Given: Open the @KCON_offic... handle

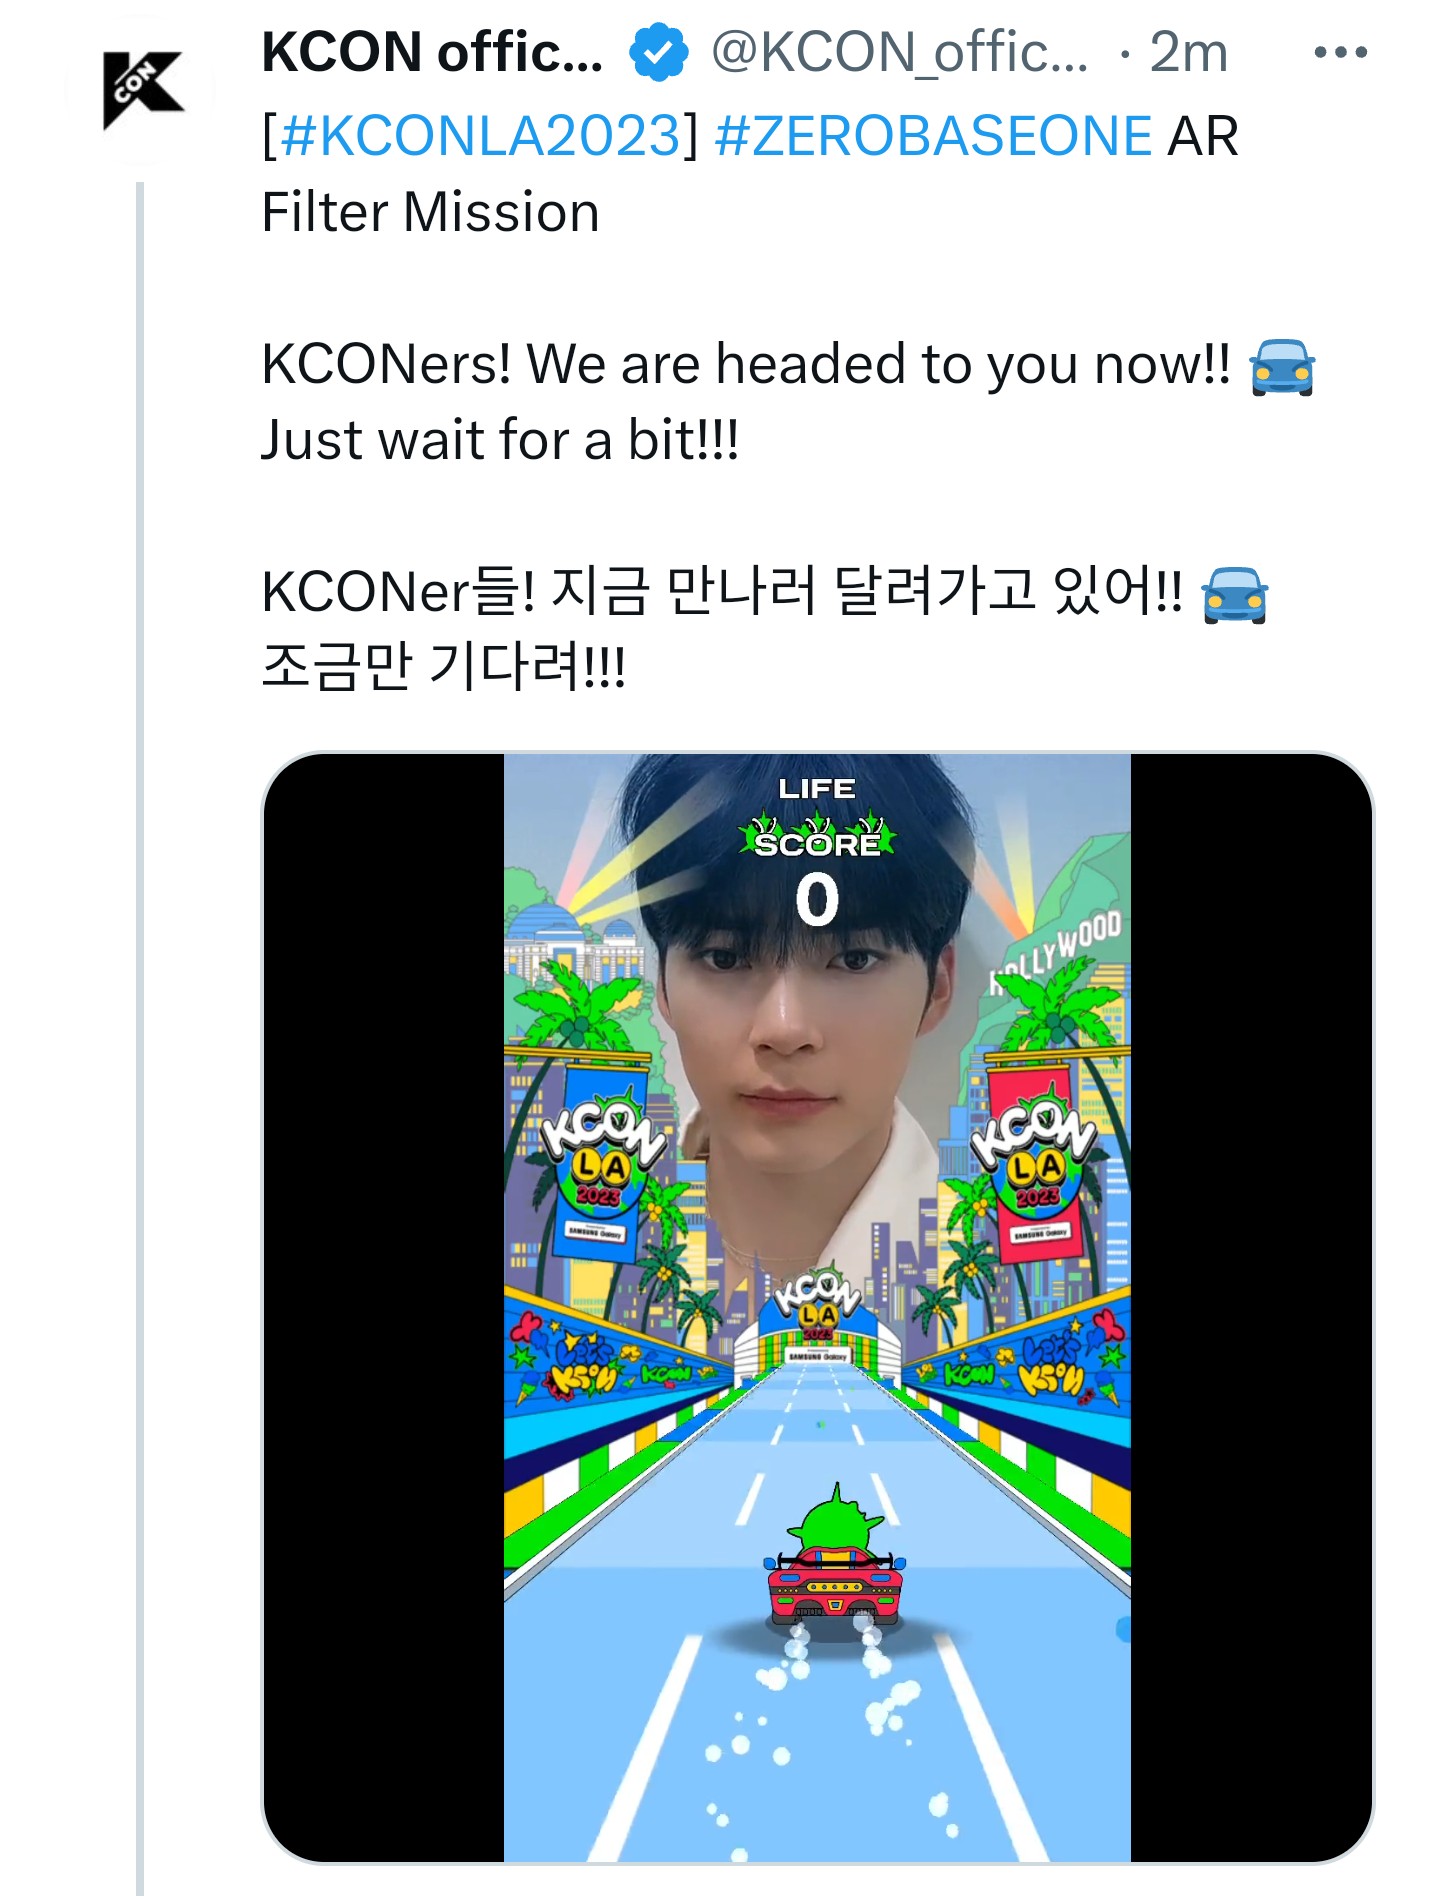Looking at the screenshot, I should pos(899,53).
